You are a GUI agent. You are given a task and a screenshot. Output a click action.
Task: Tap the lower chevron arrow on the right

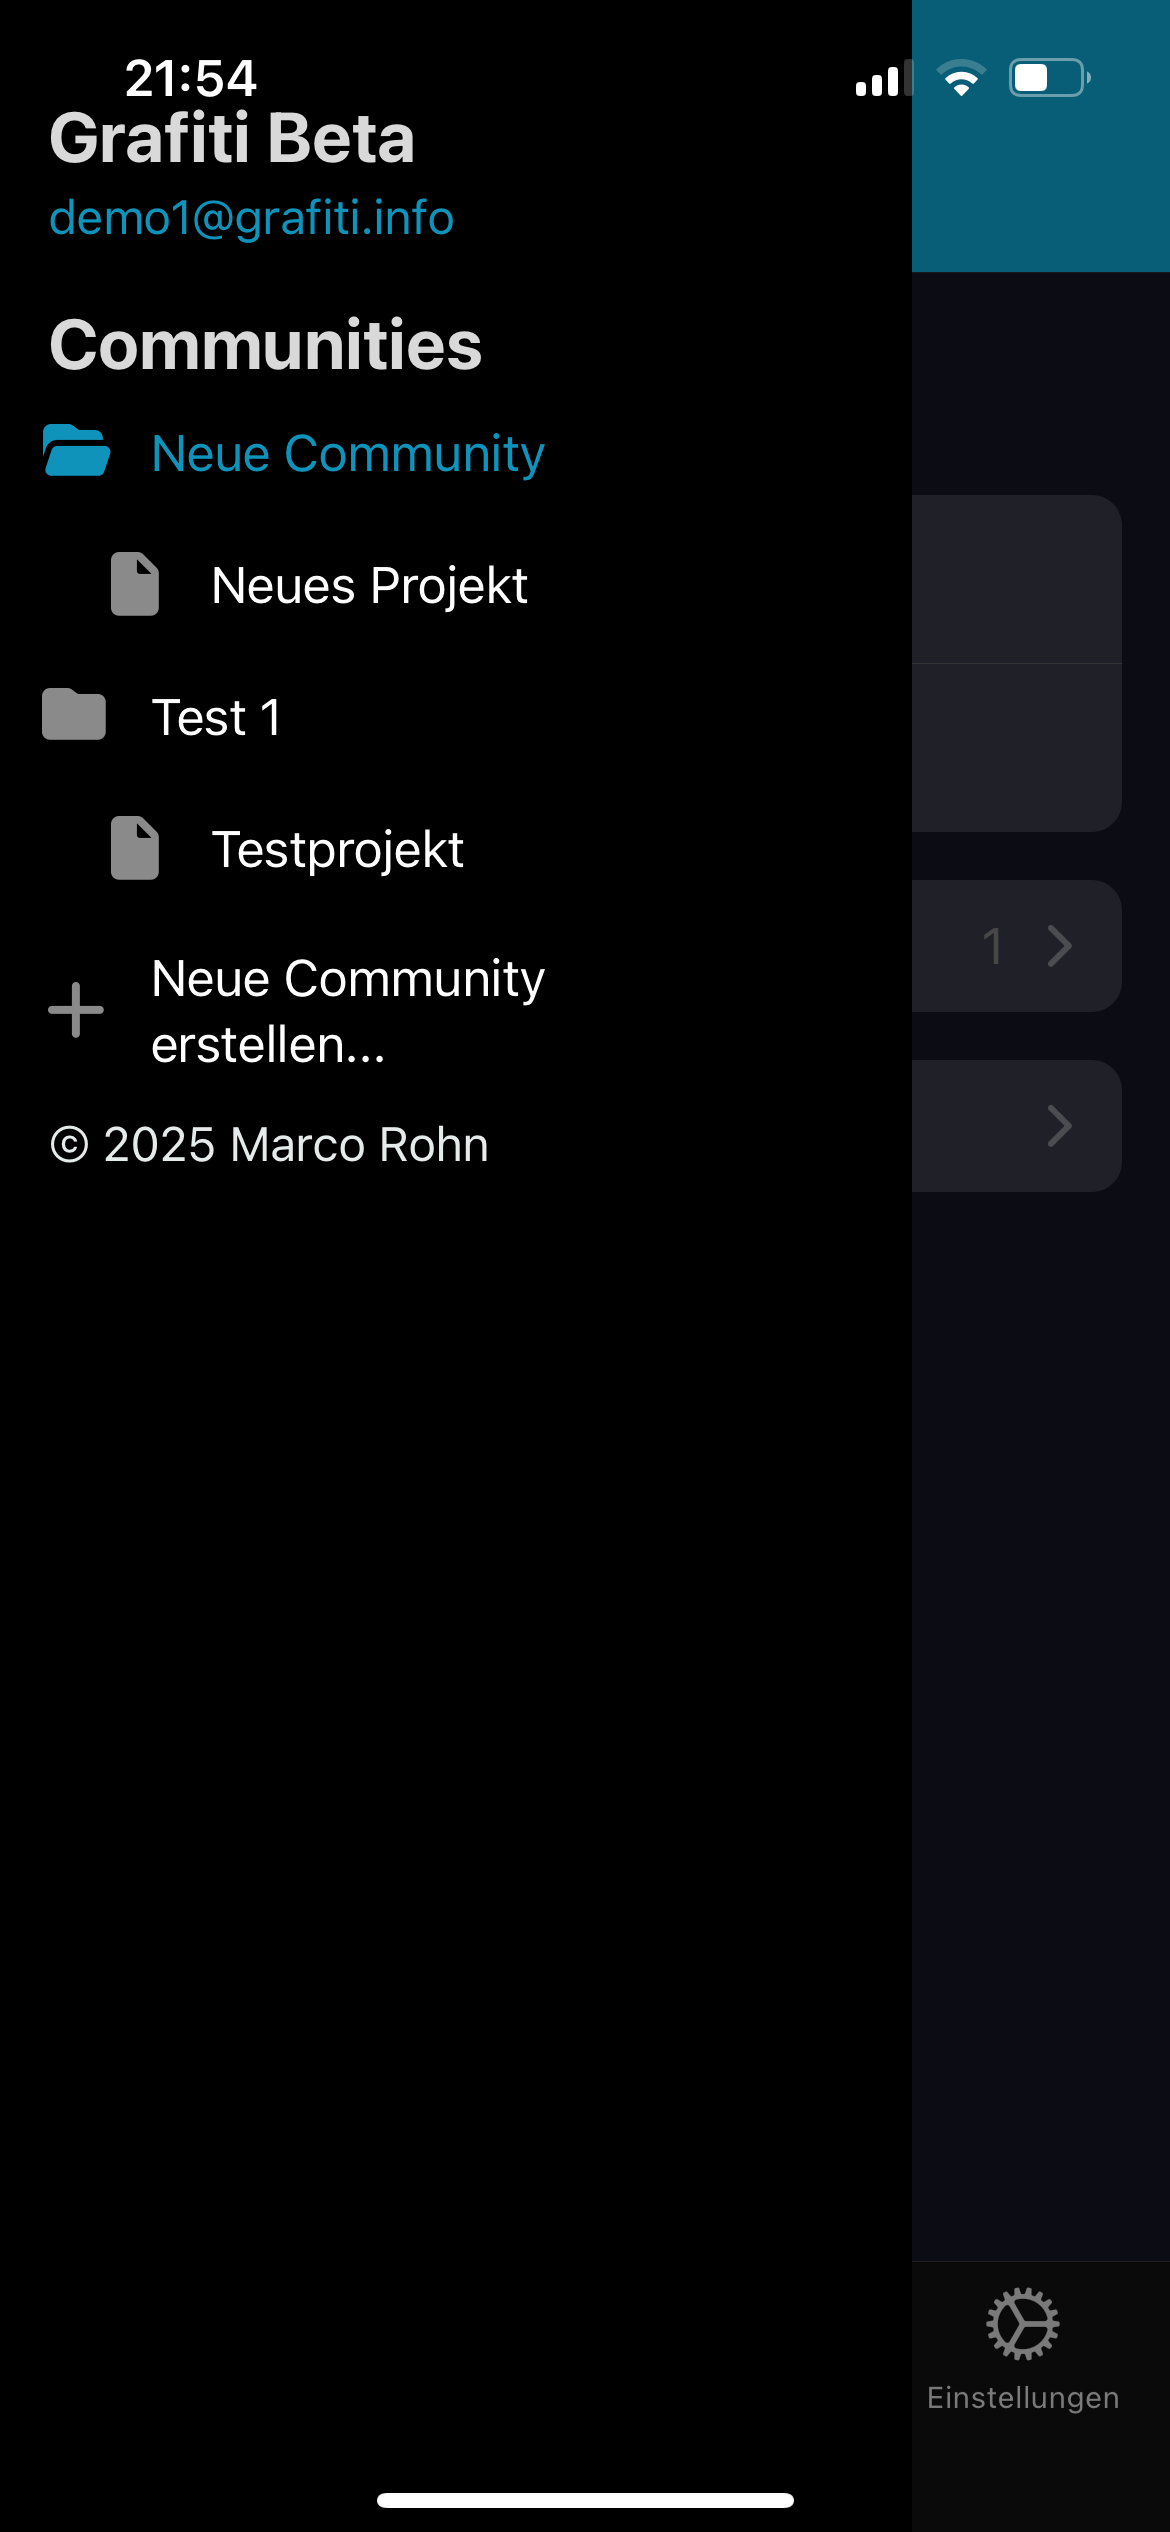pyautogui.click(x=1059, y=1126)
